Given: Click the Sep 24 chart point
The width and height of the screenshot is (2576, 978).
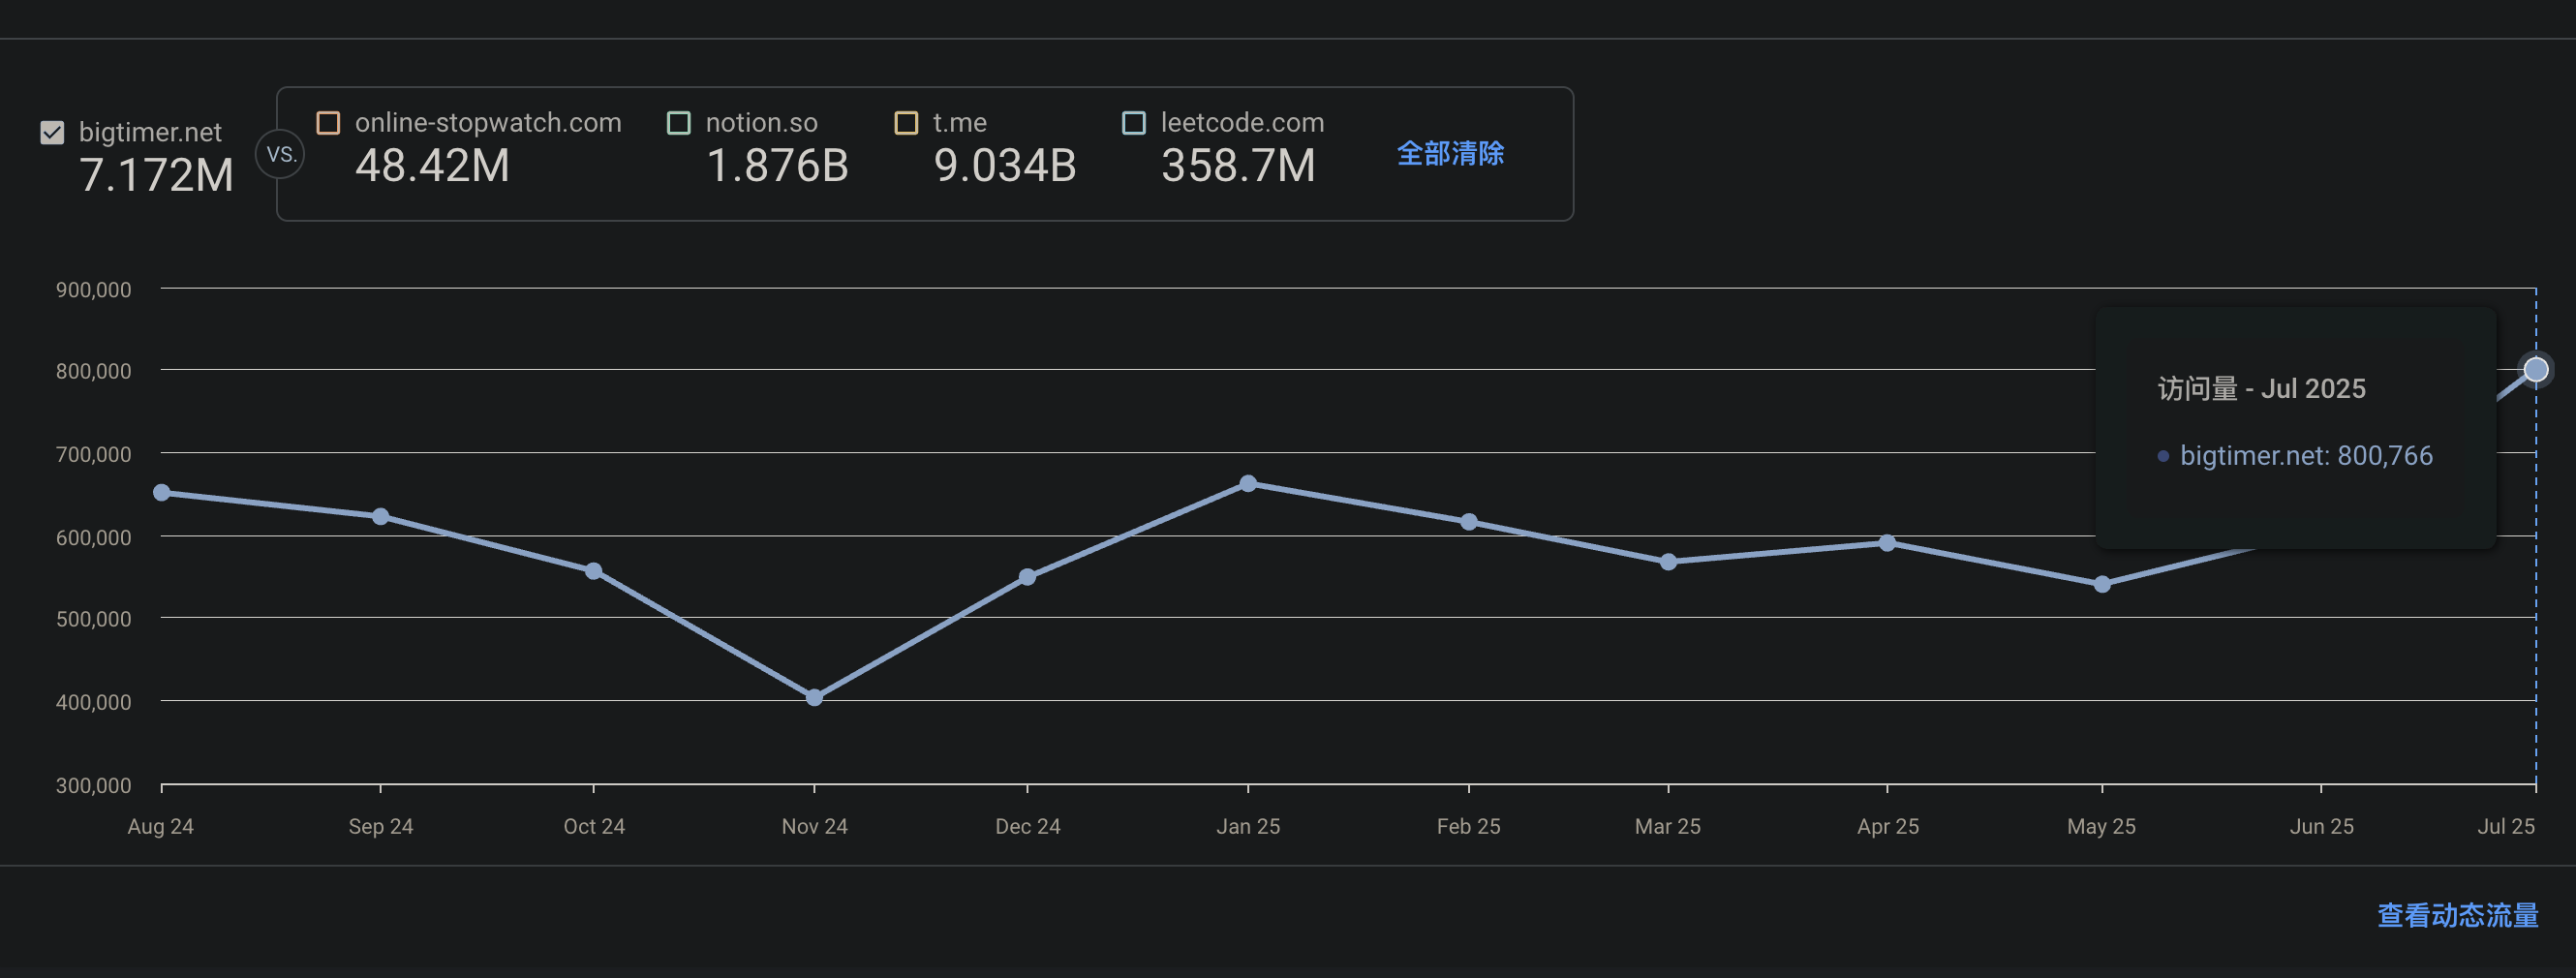Looking at the screenshot, I should 380,516.
